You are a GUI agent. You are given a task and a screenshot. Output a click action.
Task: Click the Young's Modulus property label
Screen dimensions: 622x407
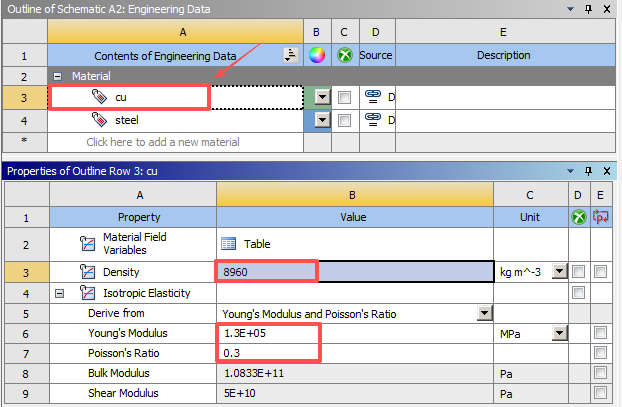click(x=128, y=333)
